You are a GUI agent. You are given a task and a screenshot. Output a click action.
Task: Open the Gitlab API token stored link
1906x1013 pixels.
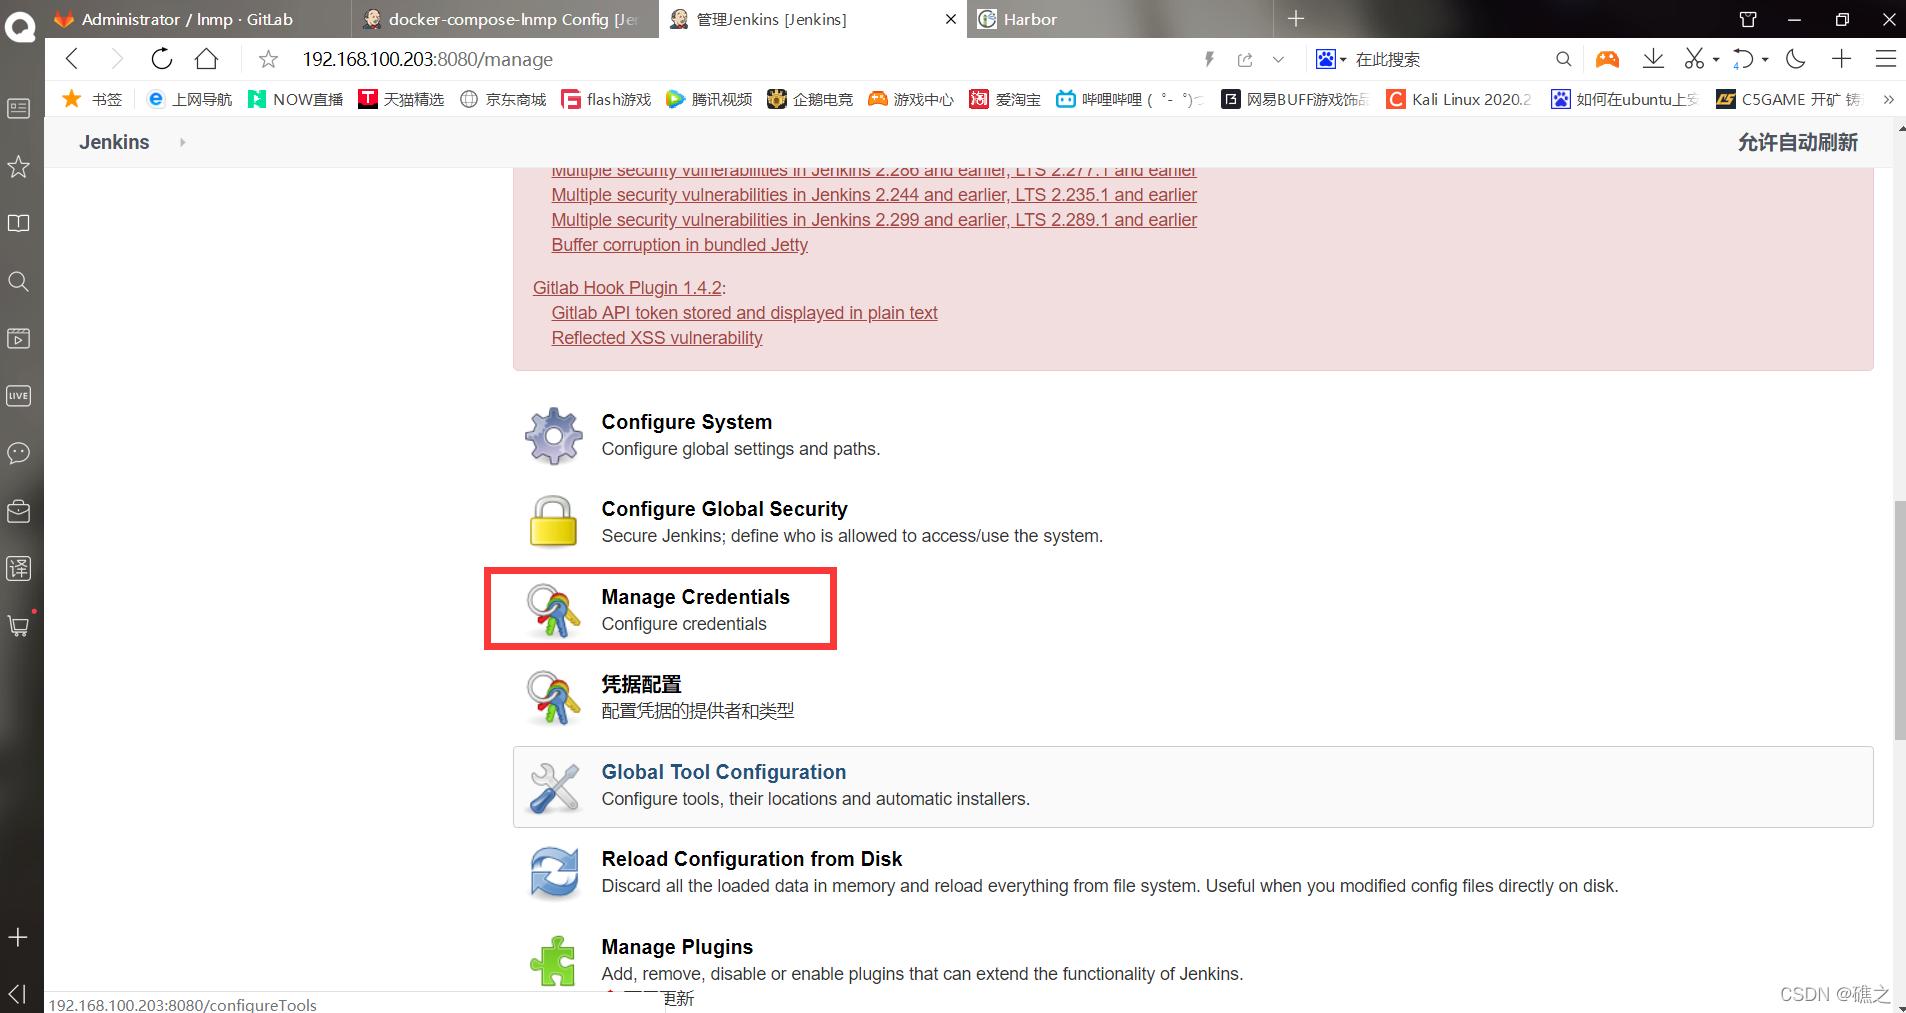(744, 313)
